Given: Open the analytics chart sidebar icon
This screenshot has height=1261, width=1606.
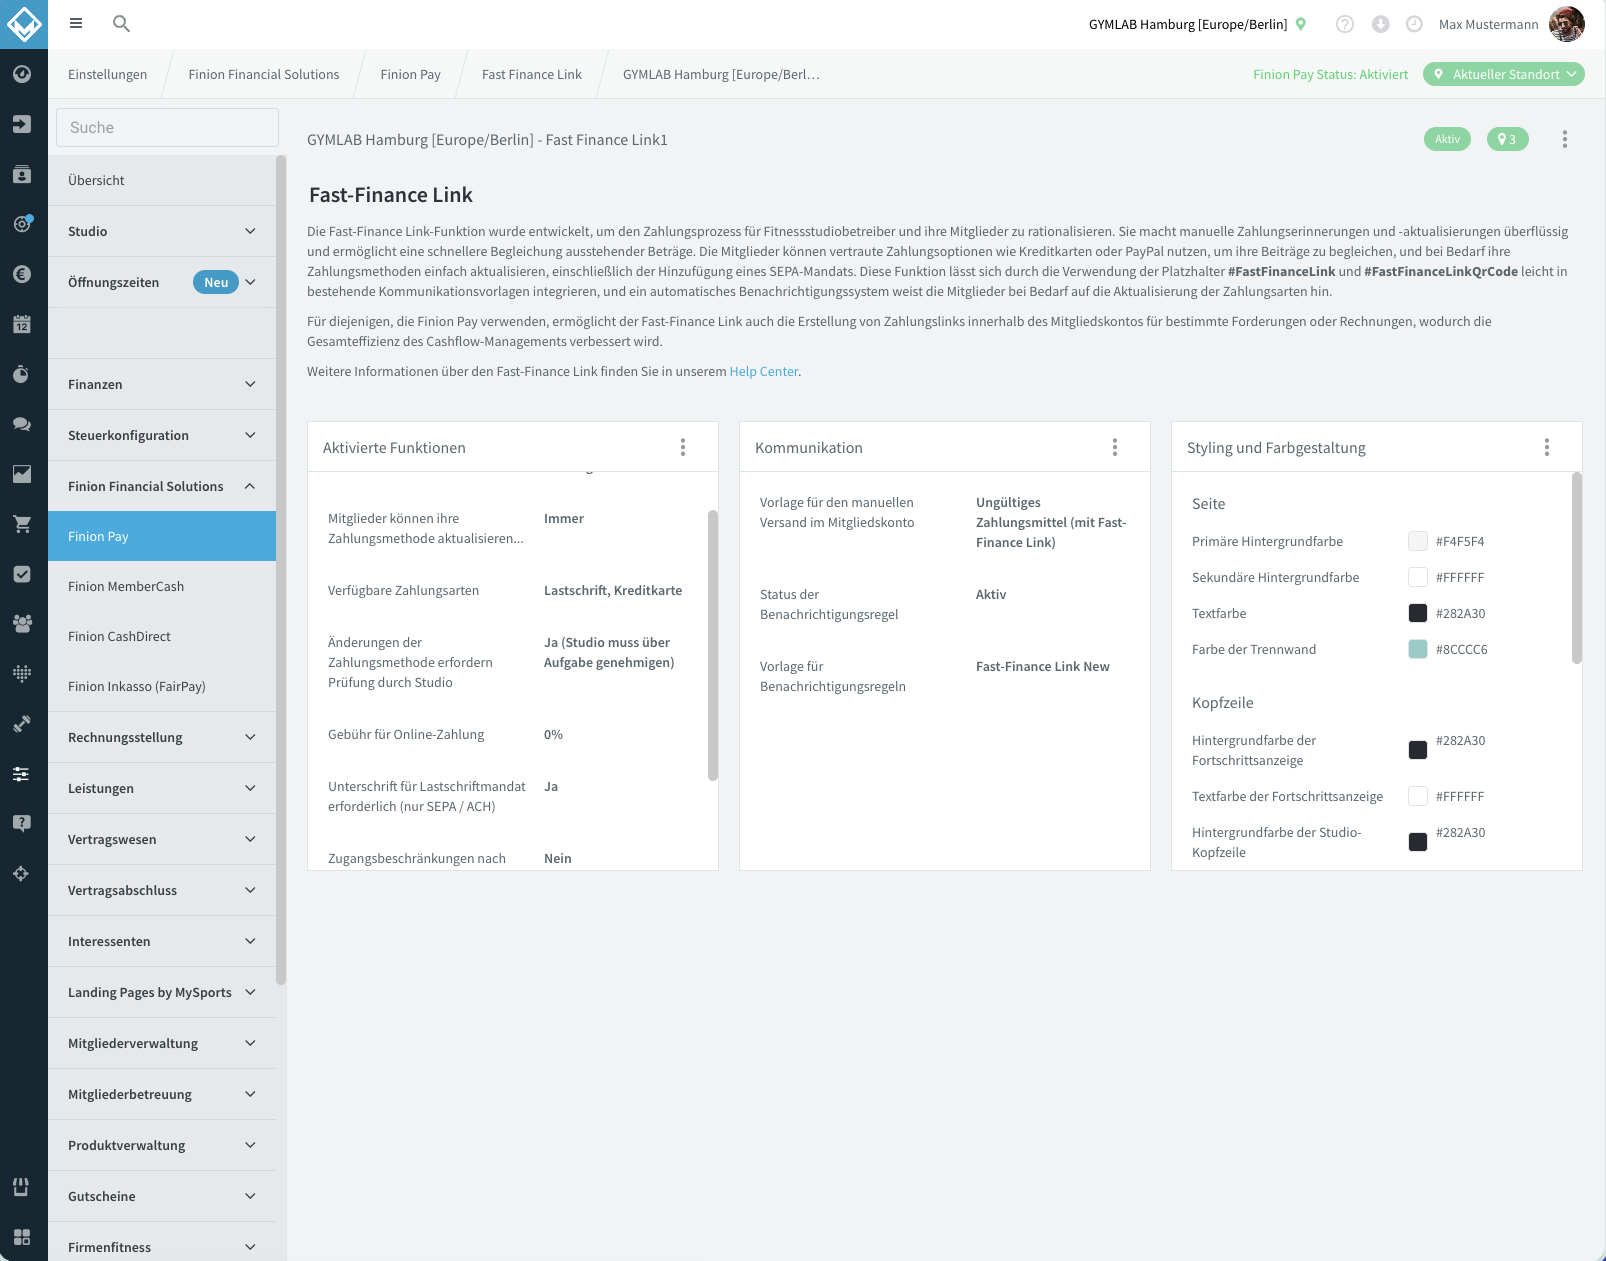Looking at the screenshot, I should coord(22,474).
